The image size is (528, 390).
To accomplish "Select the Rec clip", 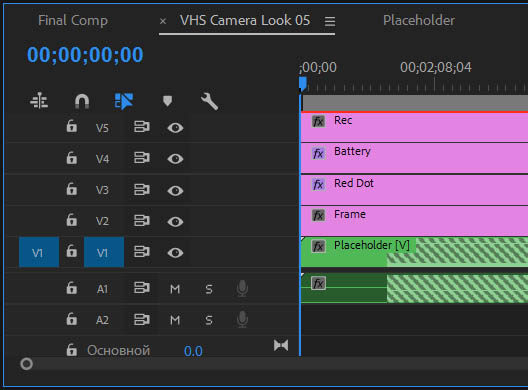I will click(x=414, y=127).
